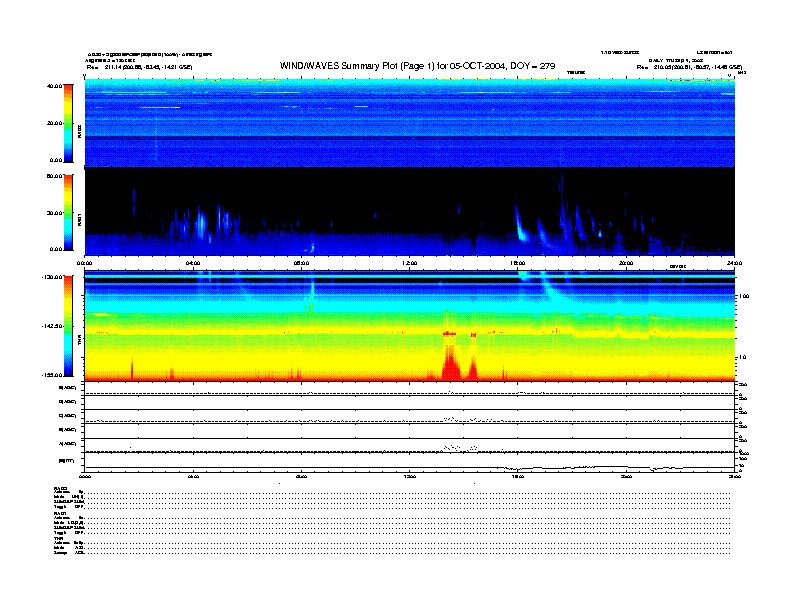
Task: Click the 24:00 end-of-day axis label
Action: click(x=733, y=263)
